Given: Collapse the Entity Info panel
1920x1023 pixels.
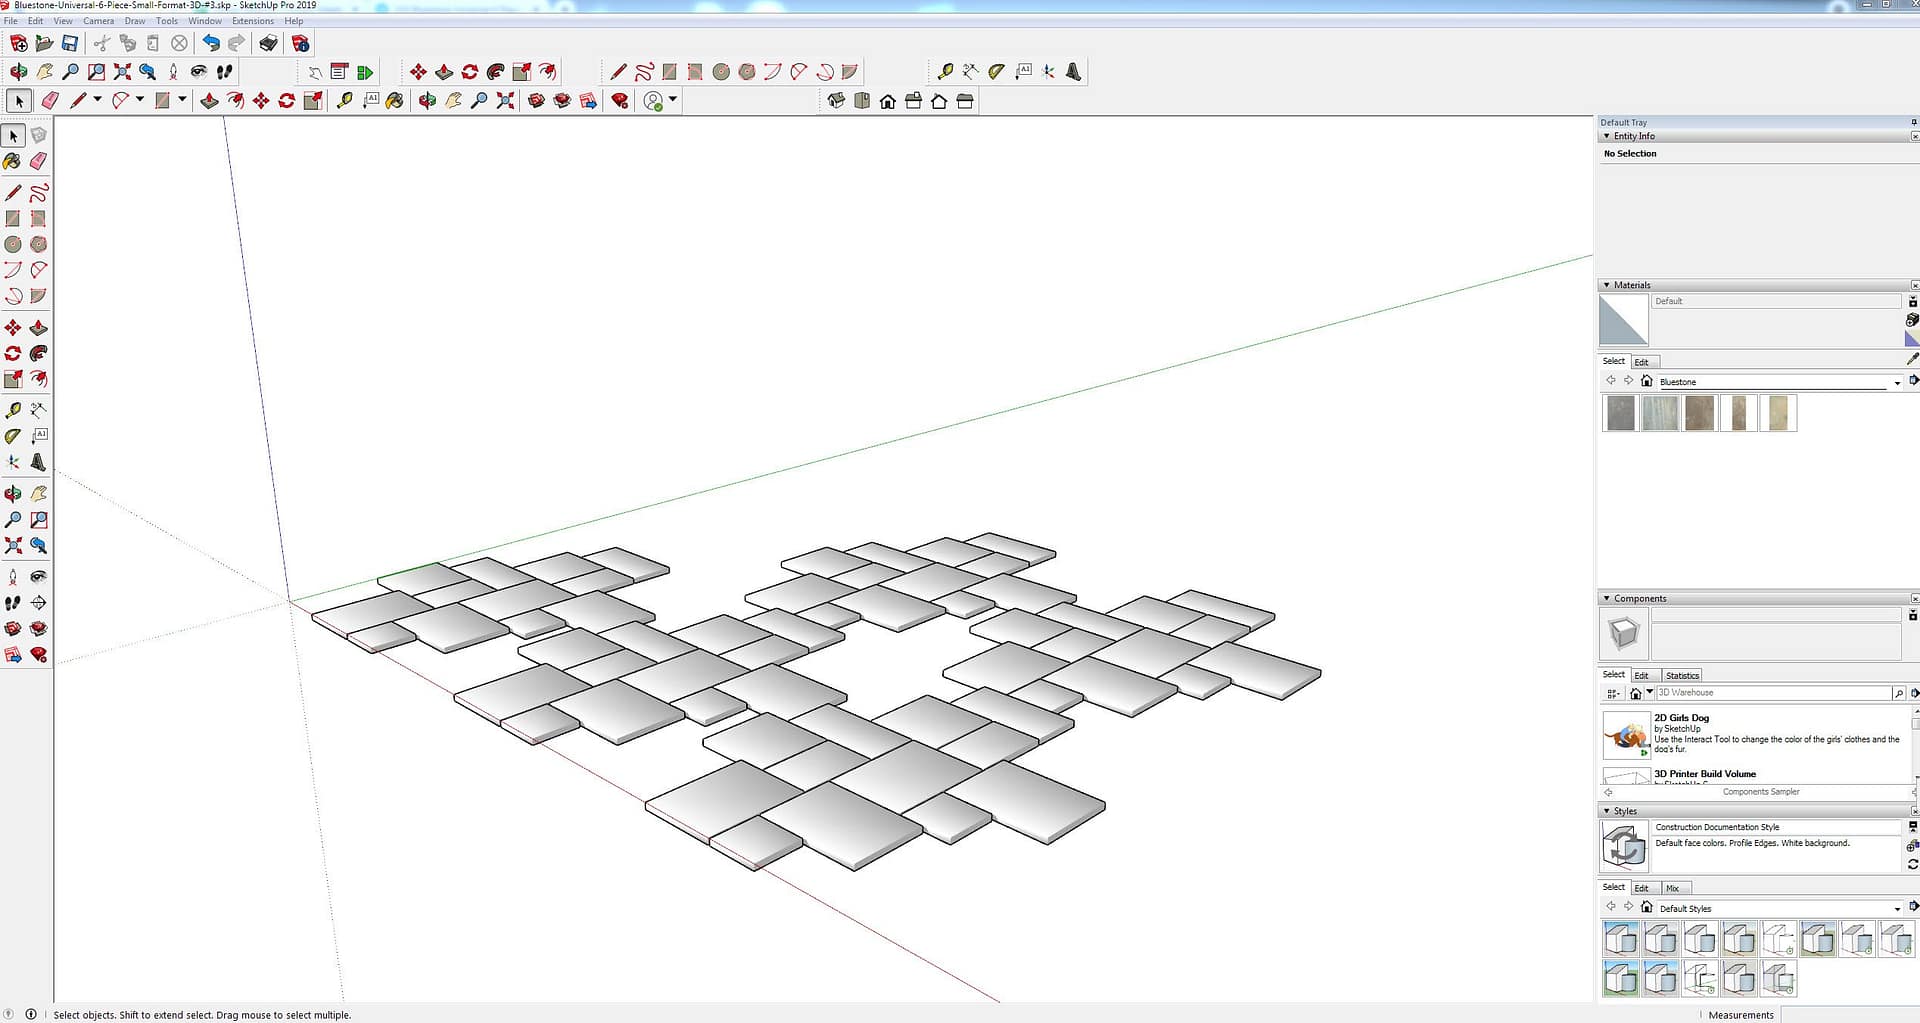Looking at the screenshot, I should [x=1607, y=136].
